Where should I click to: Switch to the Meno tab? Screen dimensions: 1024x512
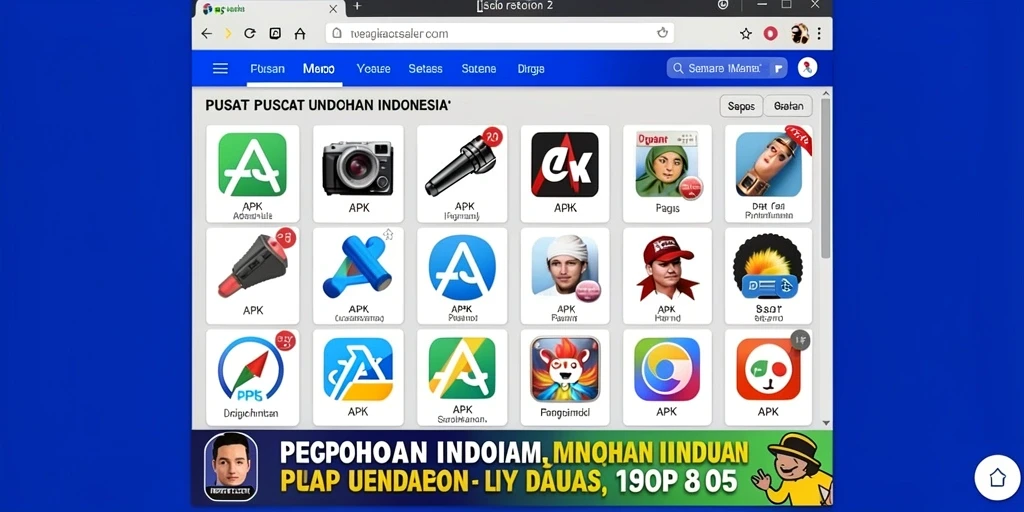tap(319, 69)
